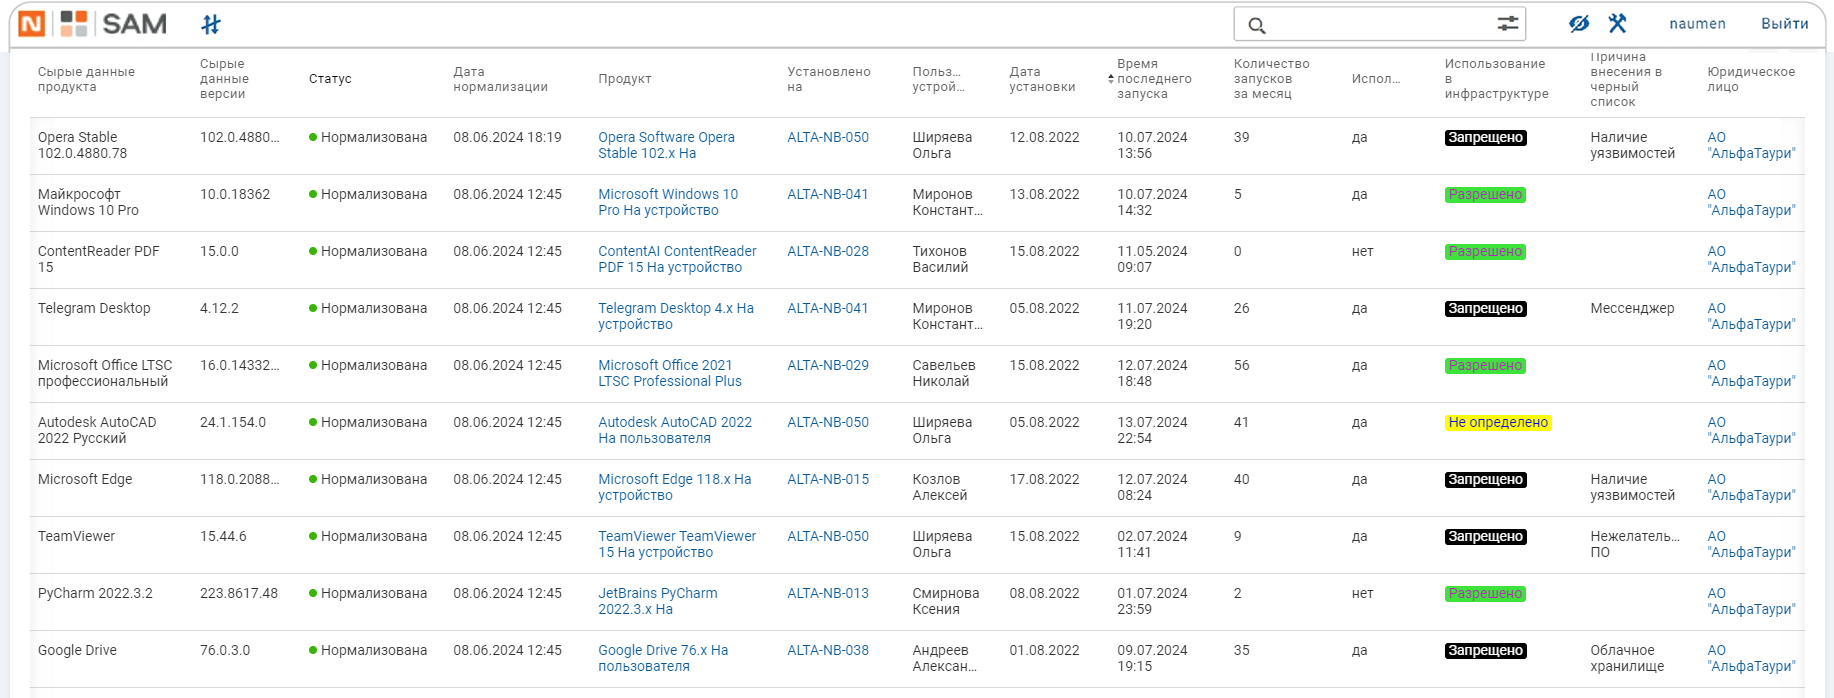This screenshot has height=698, width=1834.
Task: Click Использование в инфраструктуре header
Action: (1496, 79)
